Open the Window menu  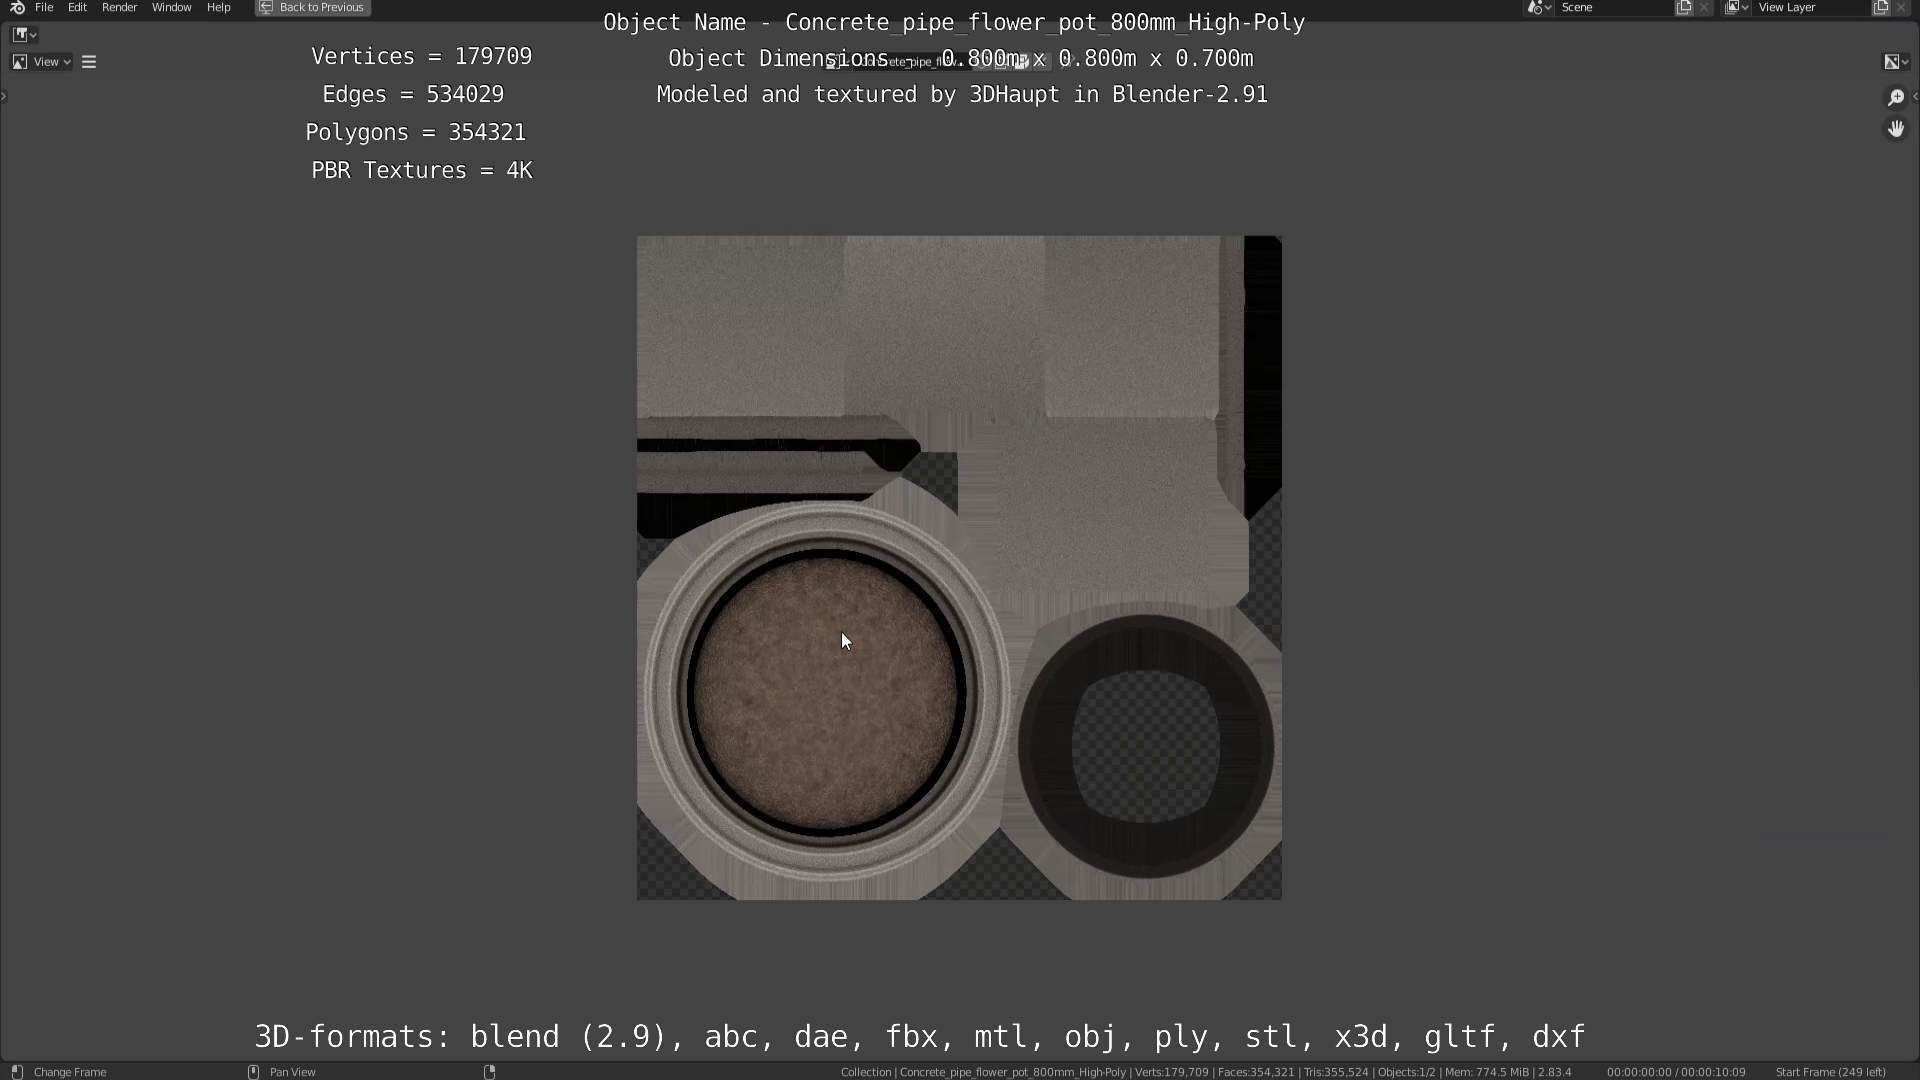[x=171, y=7]
